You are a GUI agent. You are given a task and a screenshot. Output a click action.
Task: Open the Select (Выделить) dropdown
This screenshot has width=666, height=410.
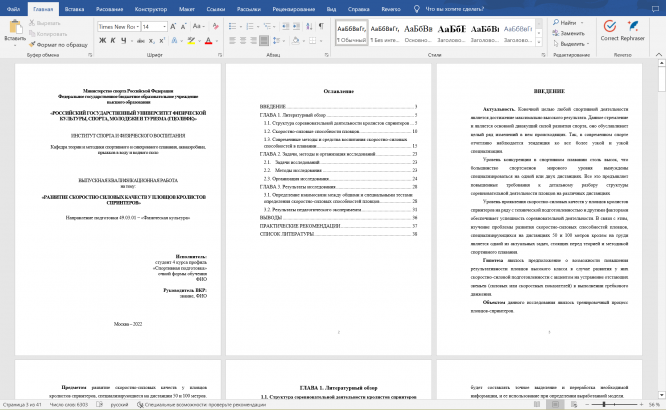pyautogui.click(x=571, y=44)
